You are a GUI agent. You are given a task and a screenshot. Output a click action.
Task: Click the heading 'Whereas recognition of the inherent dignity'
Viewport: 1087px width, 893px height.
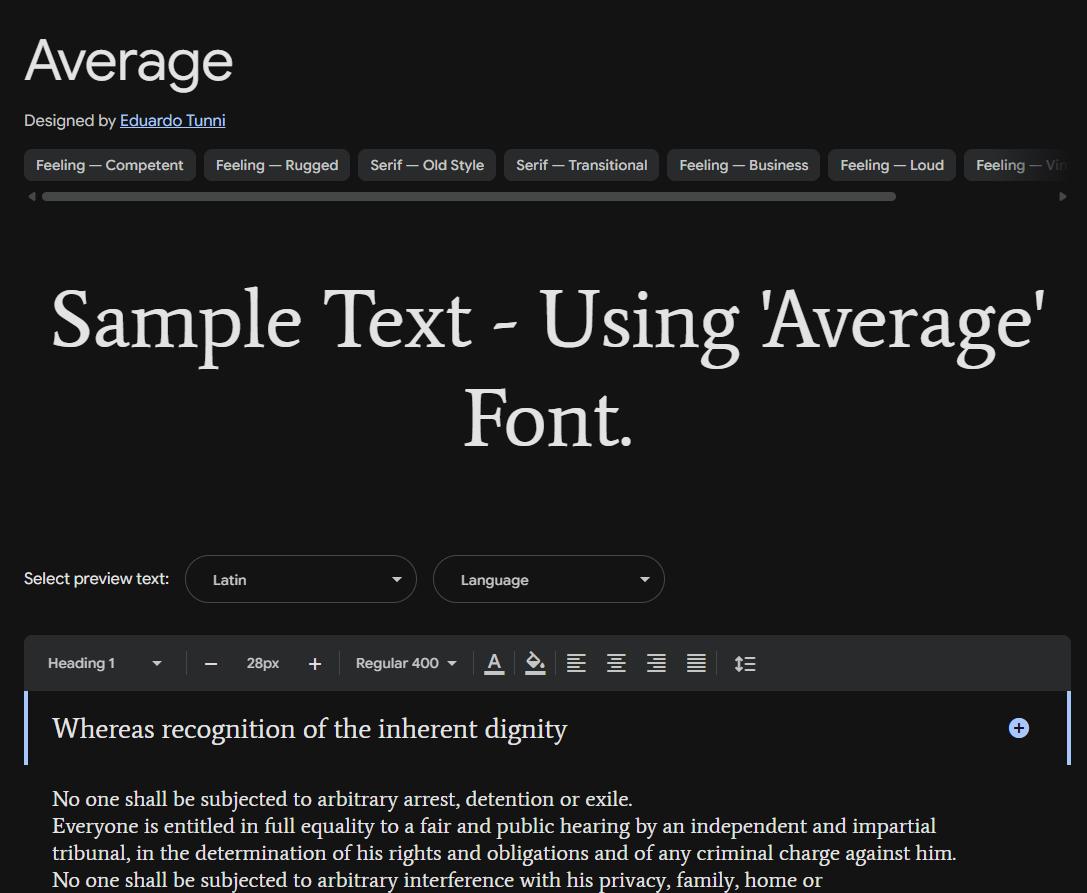[x=310, y=729]
